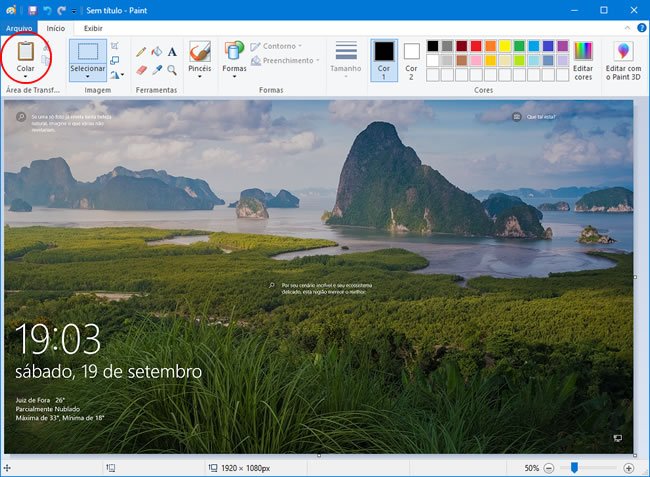Activate the Text tool

tap(172, 51)
